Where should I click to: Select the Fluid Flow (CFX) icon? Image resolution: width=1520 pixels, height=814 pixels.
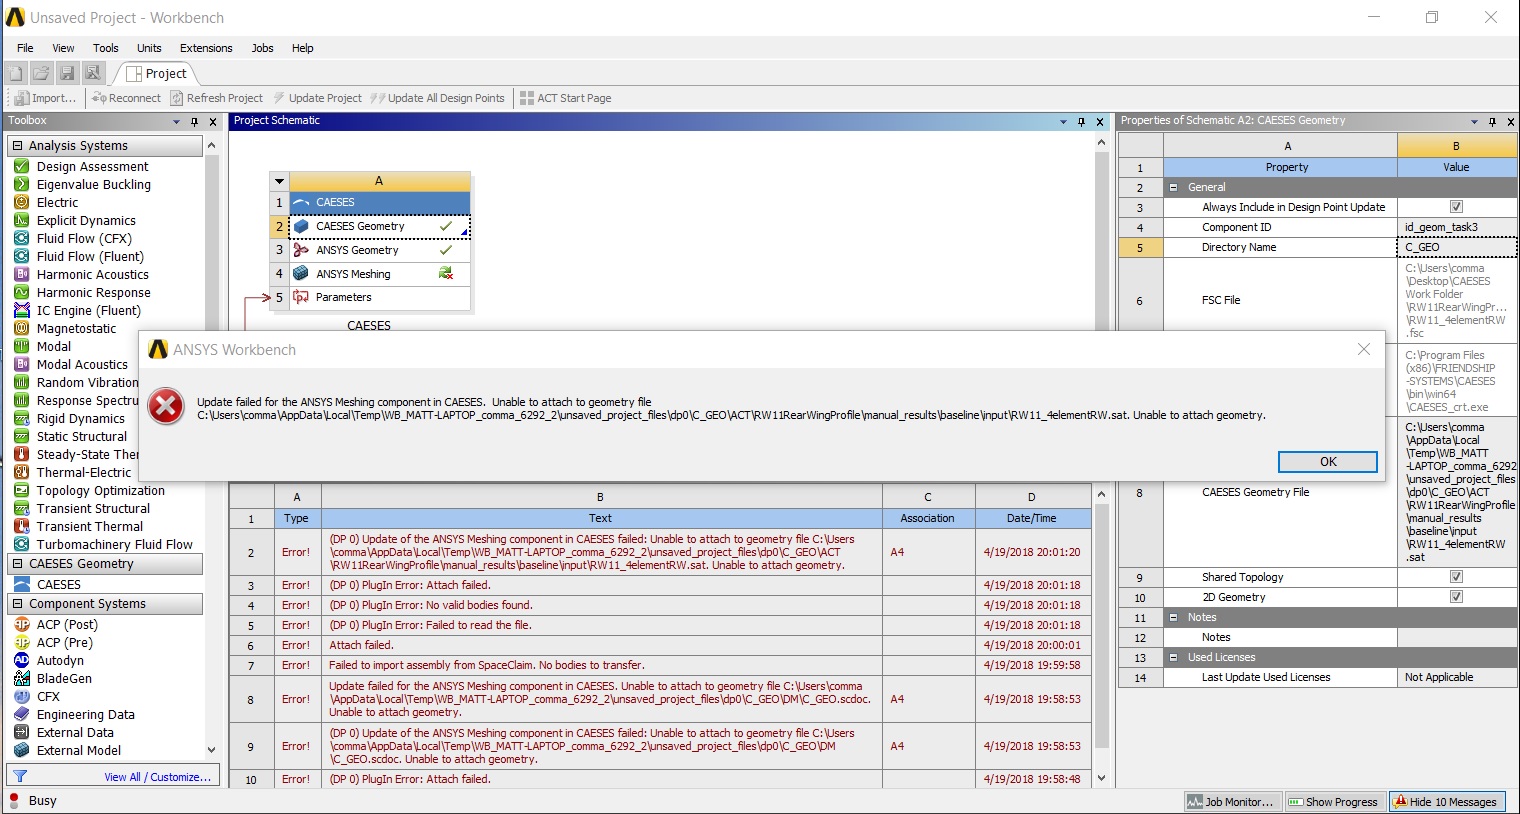point(21,239)
